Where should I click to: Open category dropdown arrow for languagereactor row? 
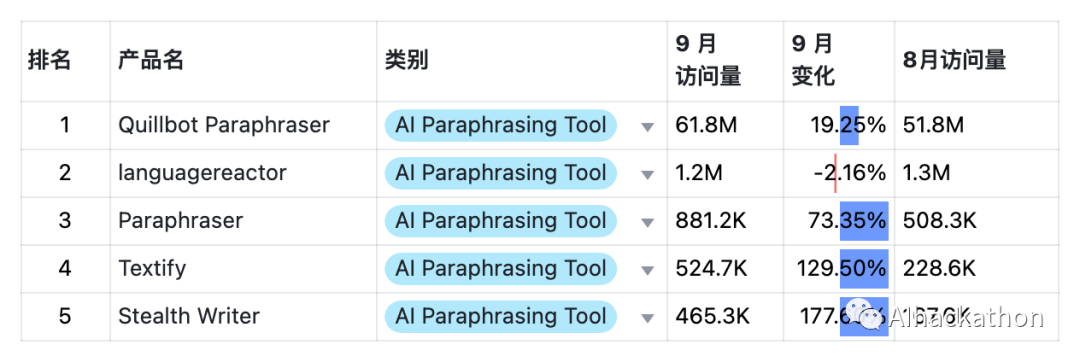(x=647, y=175)
